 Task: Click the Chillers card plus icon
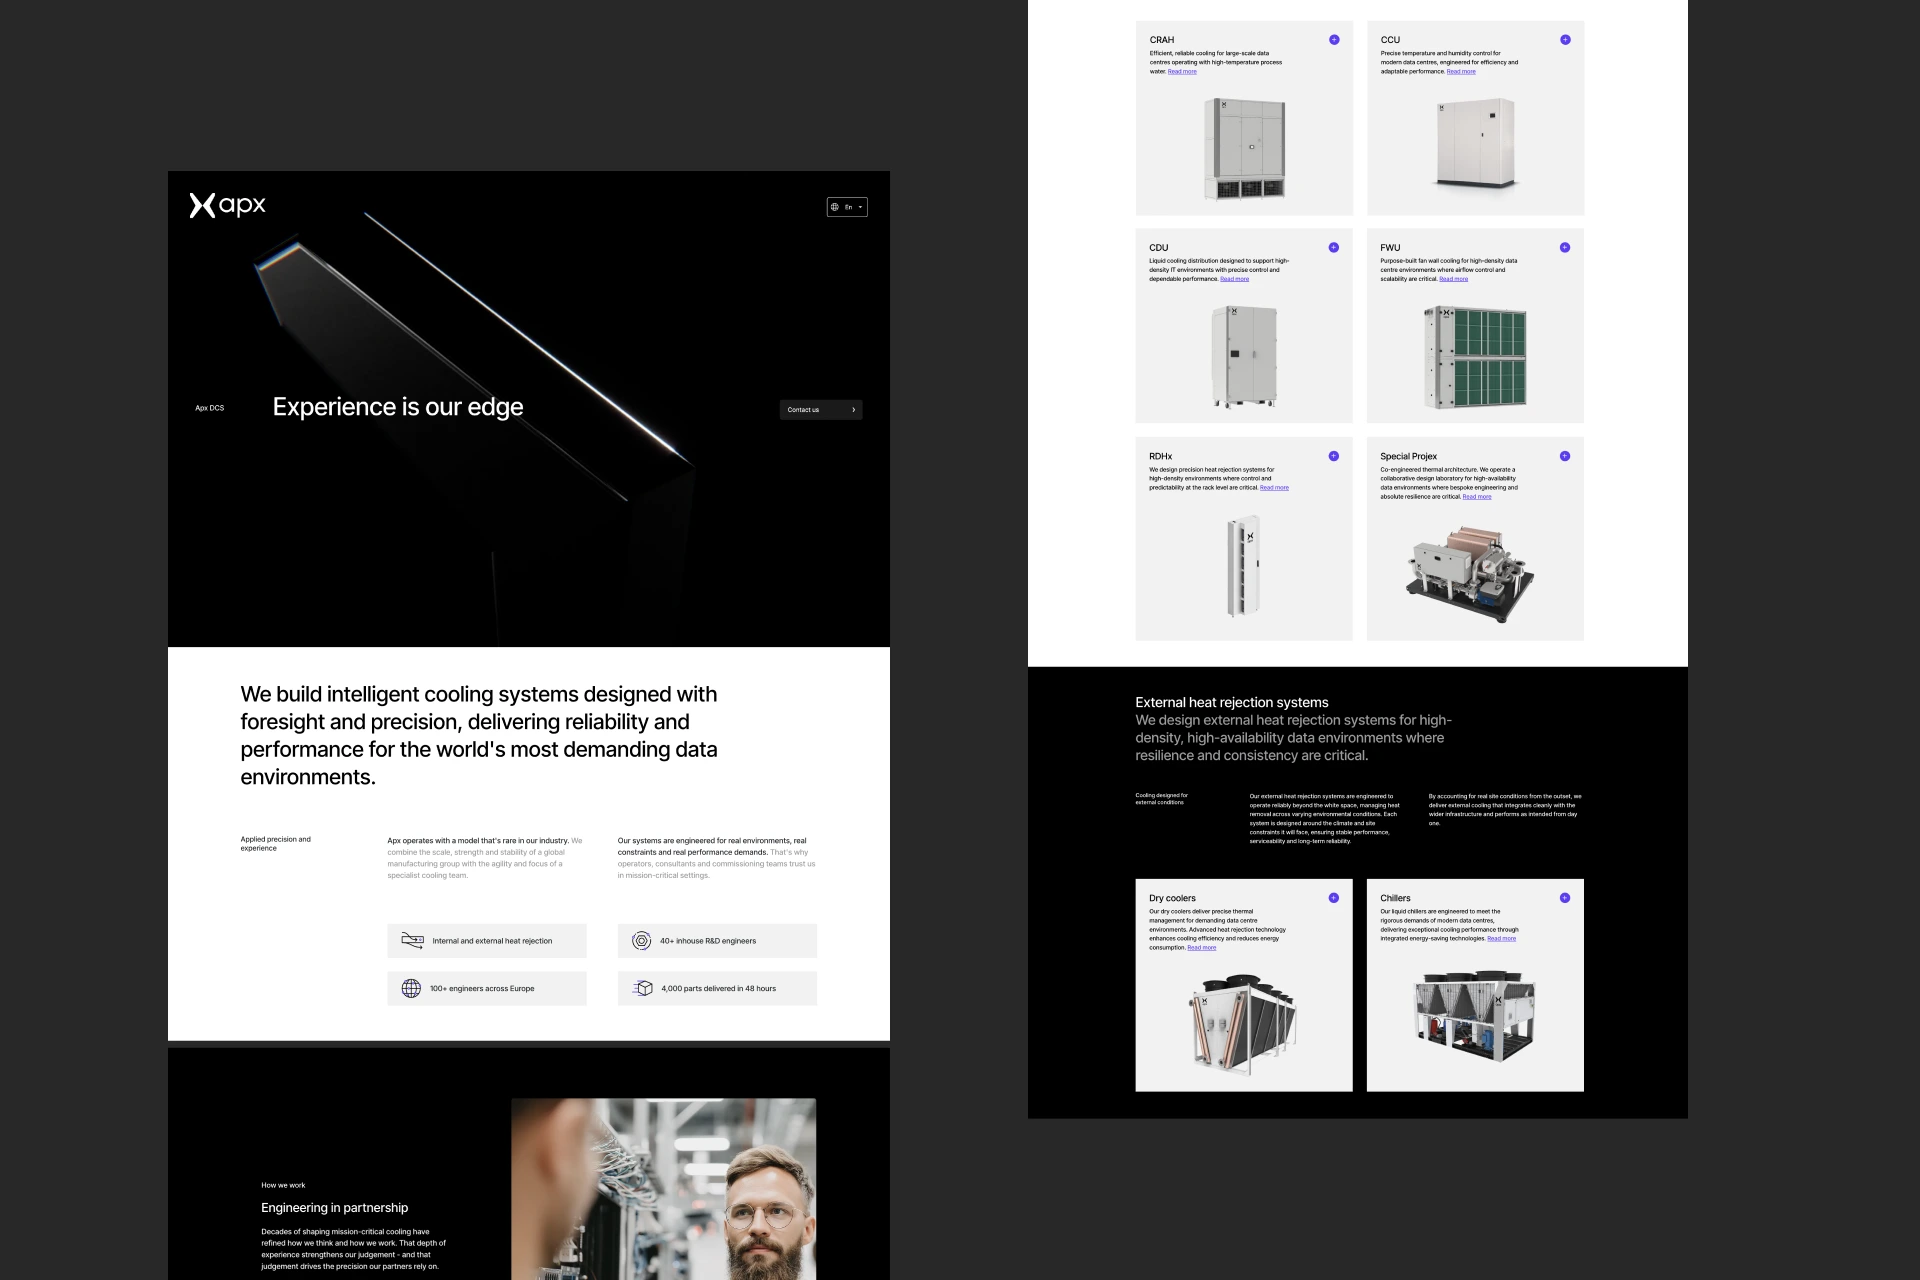1565,898
